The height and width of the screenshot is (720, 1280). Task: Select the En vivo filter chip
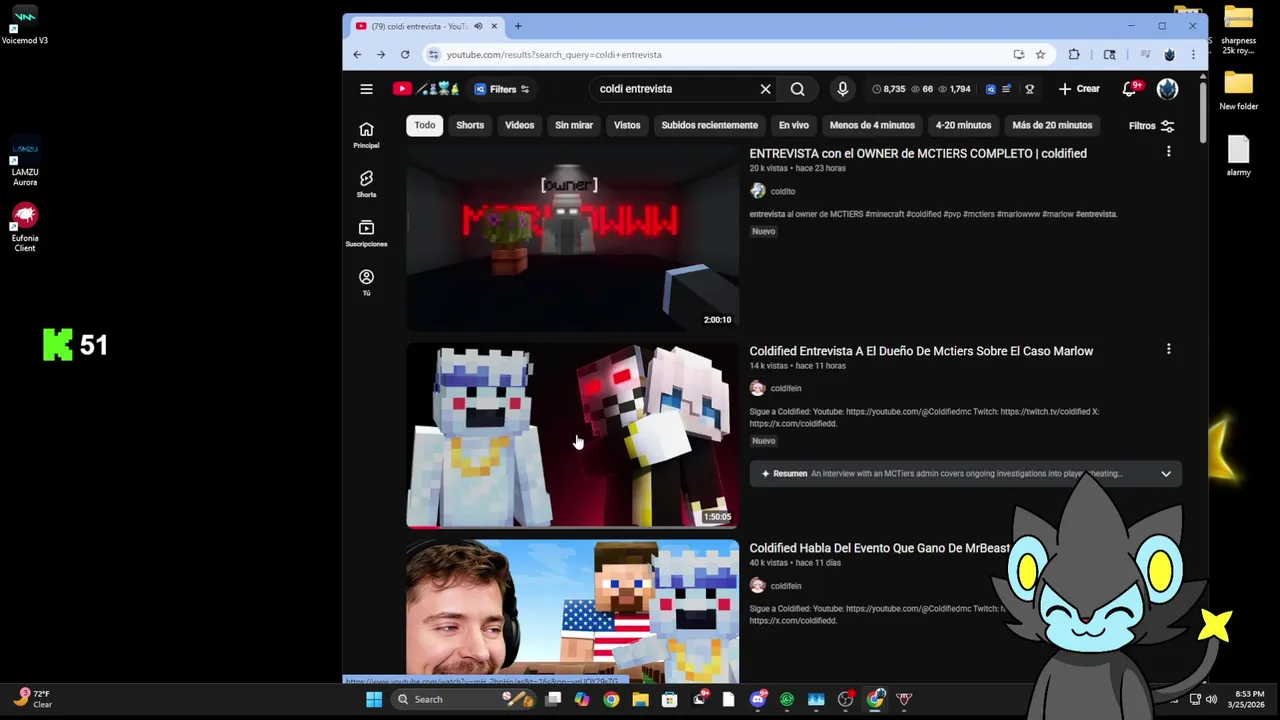[x=793, y=125]
